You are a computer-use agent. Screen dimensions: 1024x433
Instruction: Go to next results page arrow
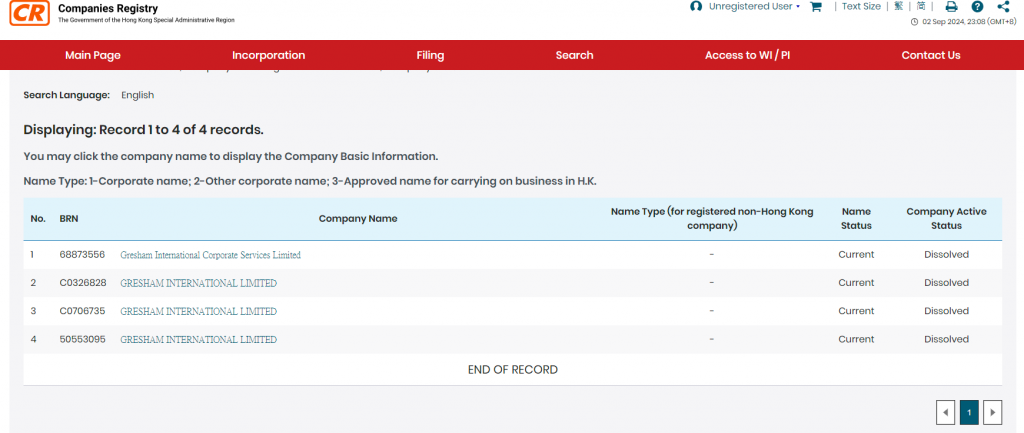tap(993, 412)
